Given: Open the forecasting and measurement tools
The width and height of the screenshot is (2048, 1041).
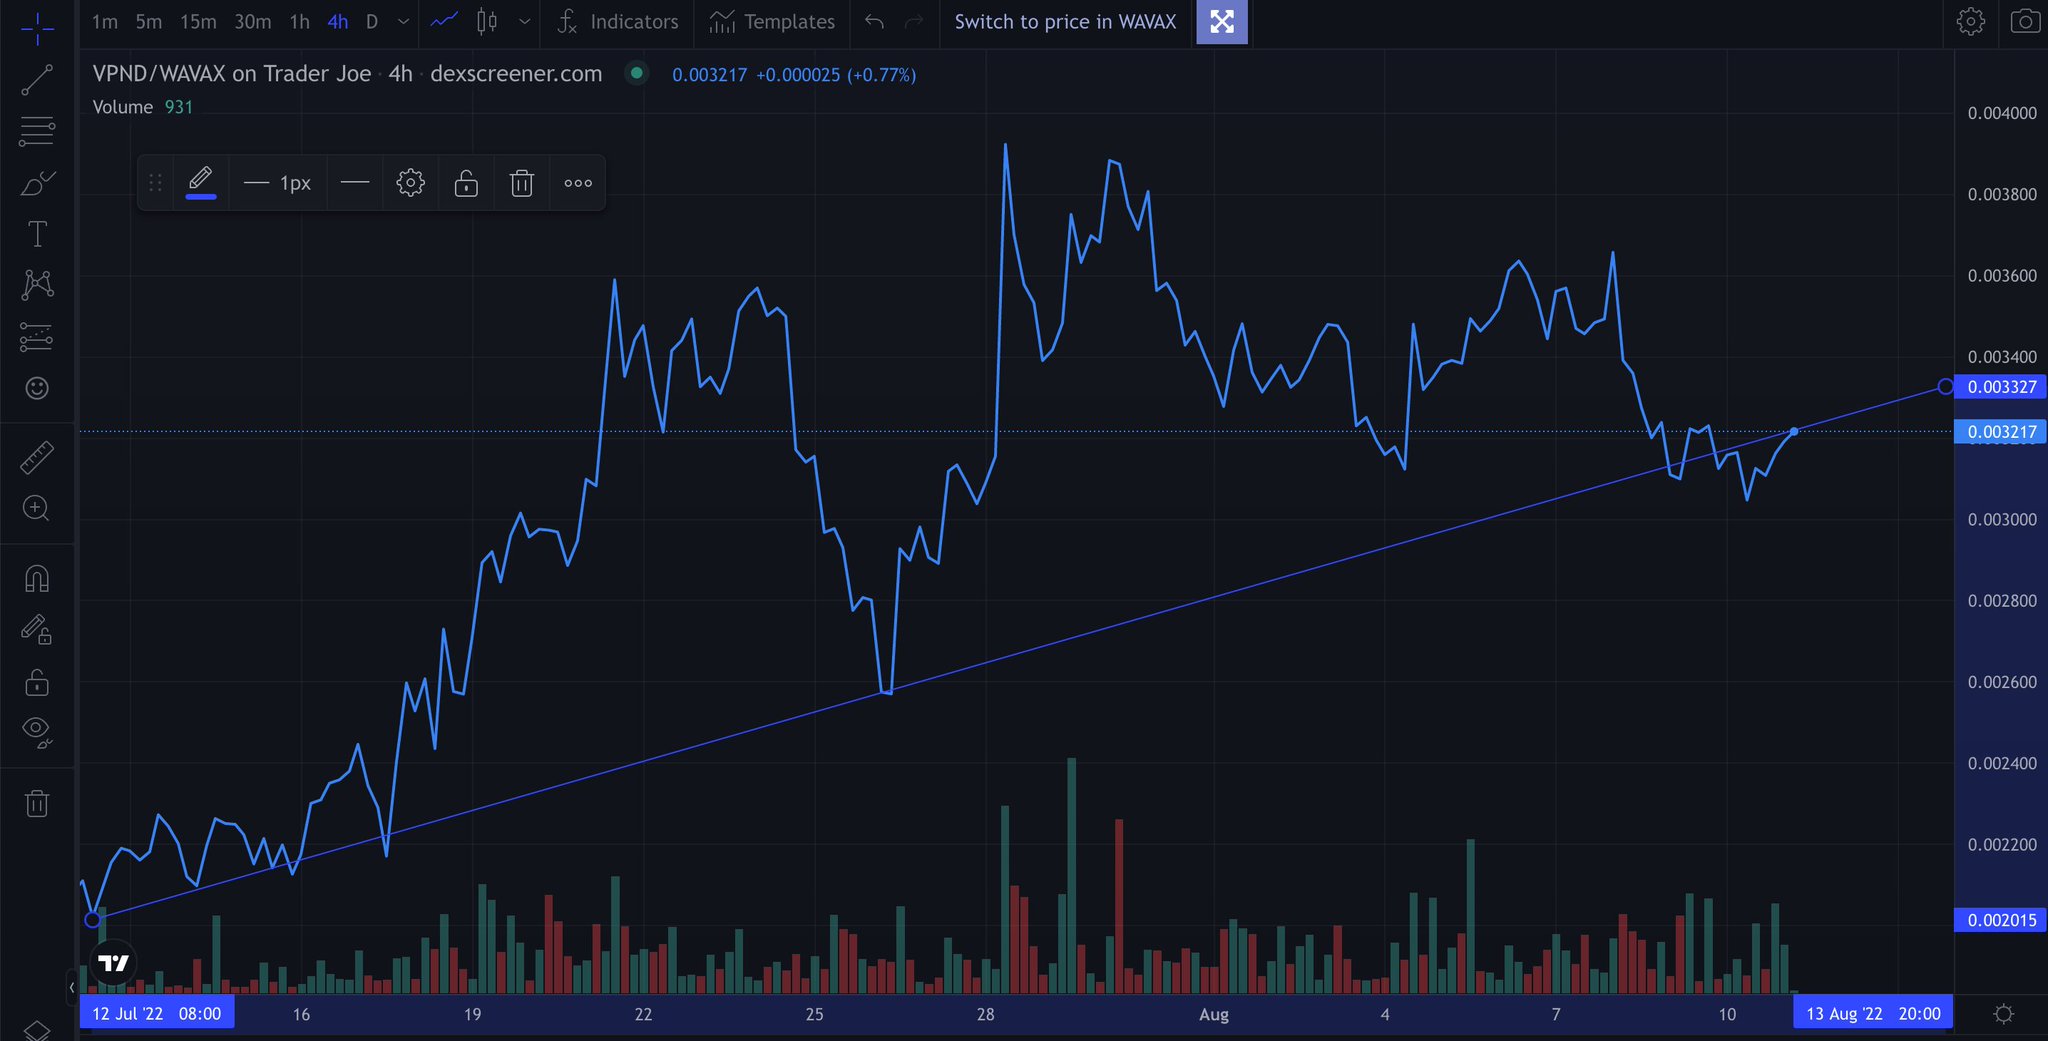Looking at the screenshot, I should [x=37, y=337].
